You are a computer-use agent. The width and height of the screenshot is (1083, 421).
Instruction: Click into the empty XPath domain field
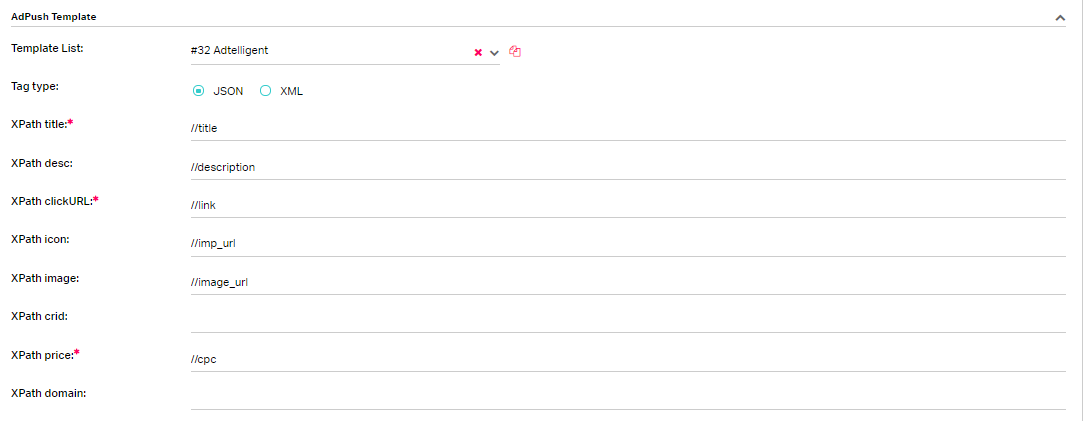click(629, 398)
